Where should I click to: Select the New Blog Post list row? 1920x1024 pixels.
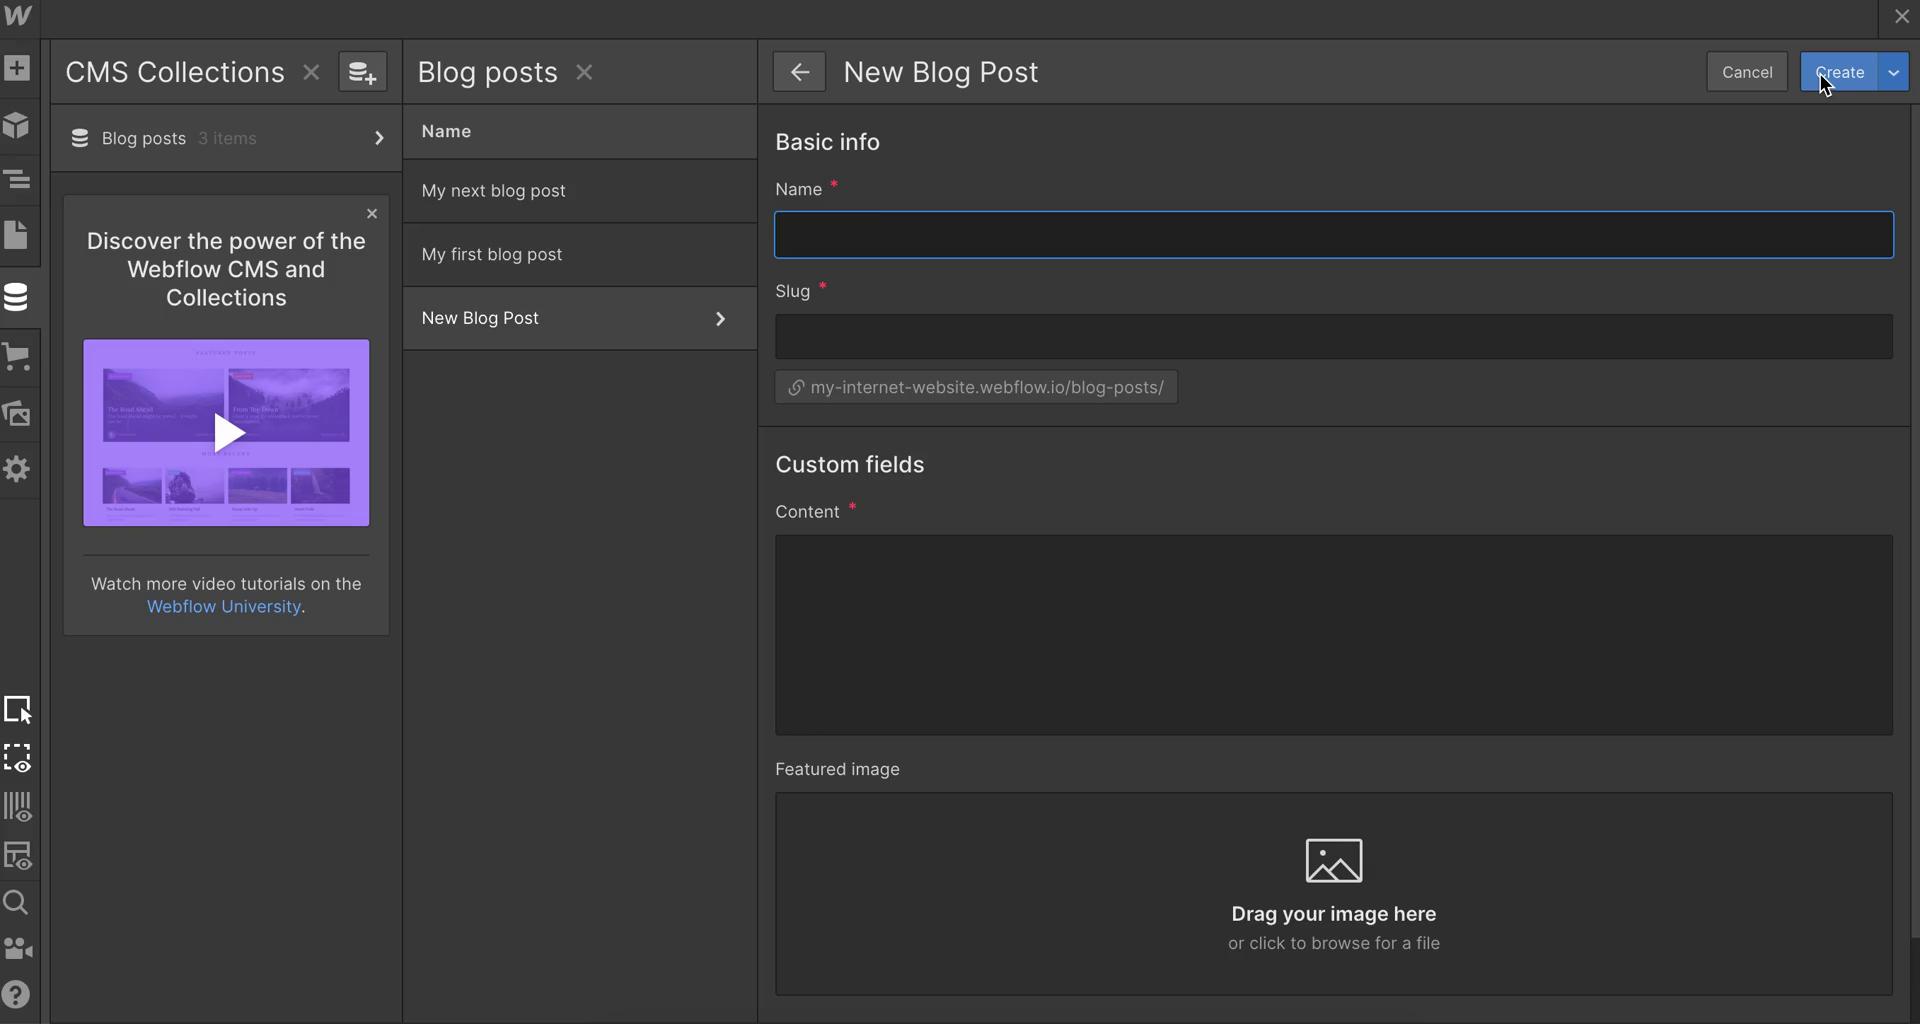[580, 319]
